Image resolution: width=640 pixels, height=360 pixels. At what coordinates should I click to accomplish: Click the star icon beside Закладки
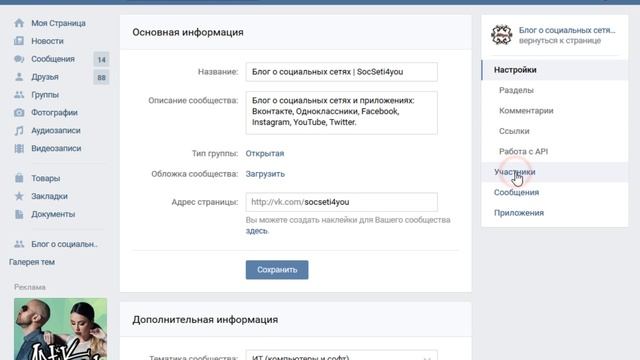pyautogui.click(x=19, y=196)
